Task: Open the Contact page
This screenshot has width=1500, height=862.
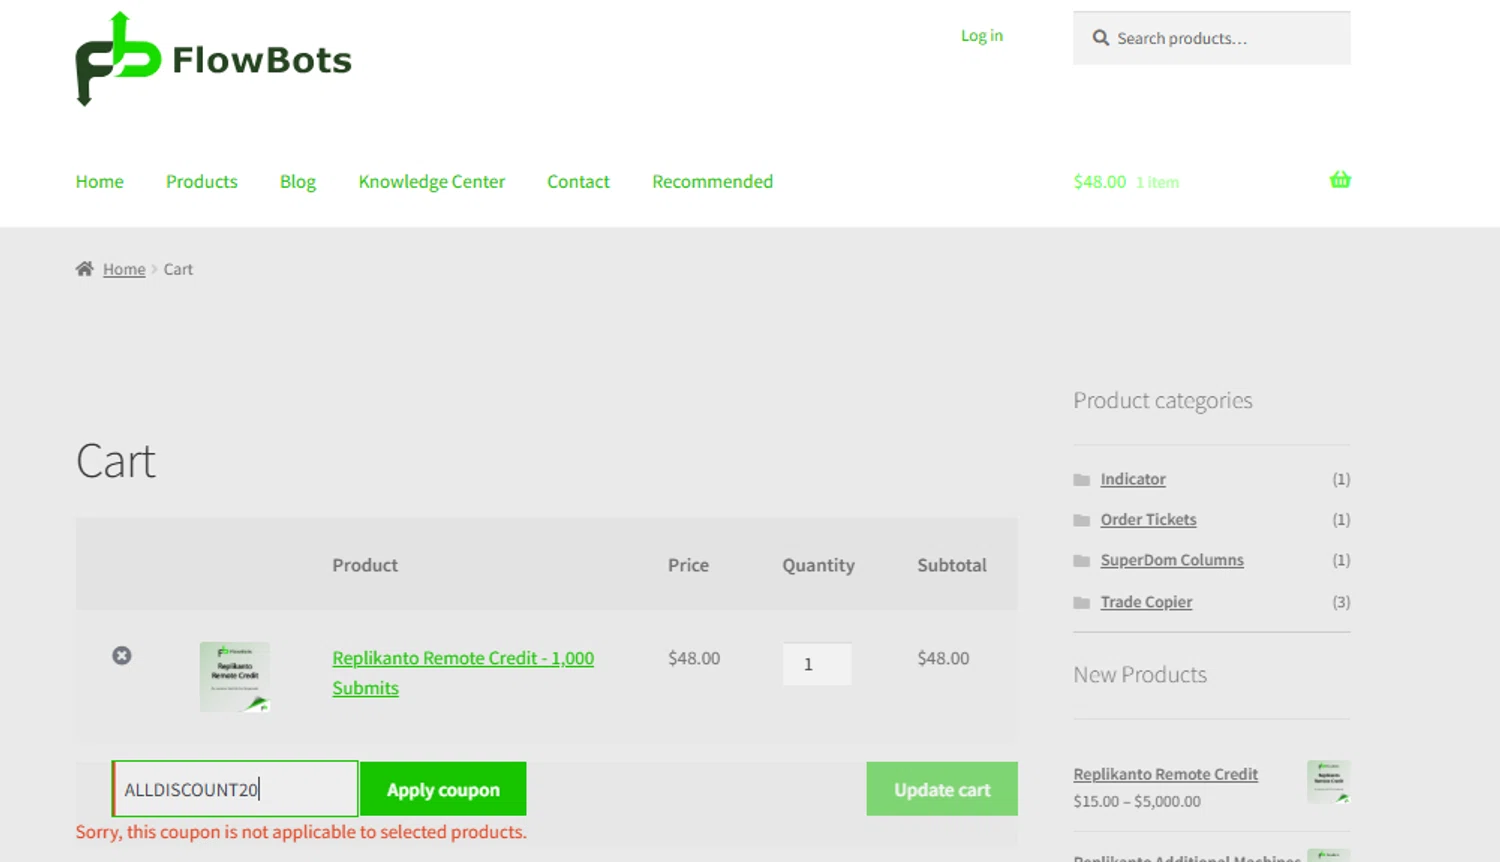Action: pyautogui.click(x=578, y=181)
